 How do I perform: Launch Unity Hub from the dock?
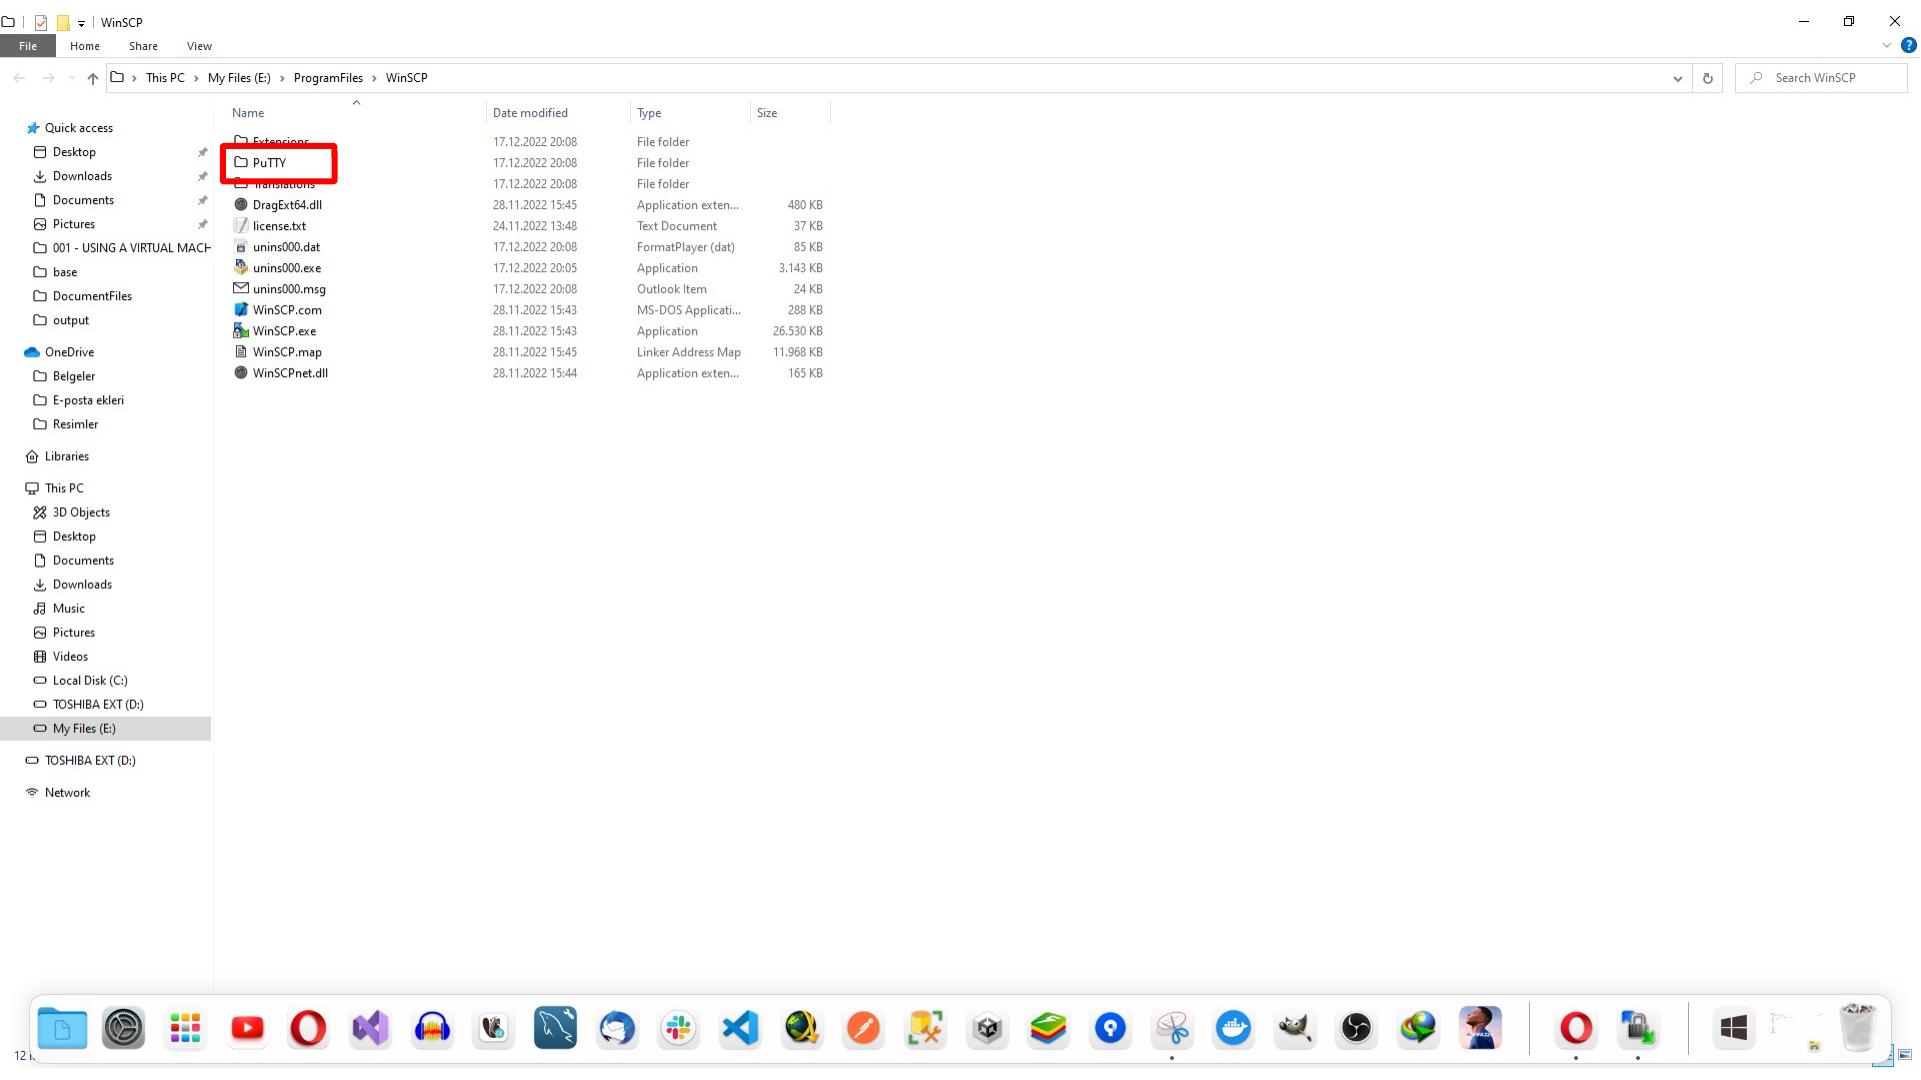[987, 1028]
